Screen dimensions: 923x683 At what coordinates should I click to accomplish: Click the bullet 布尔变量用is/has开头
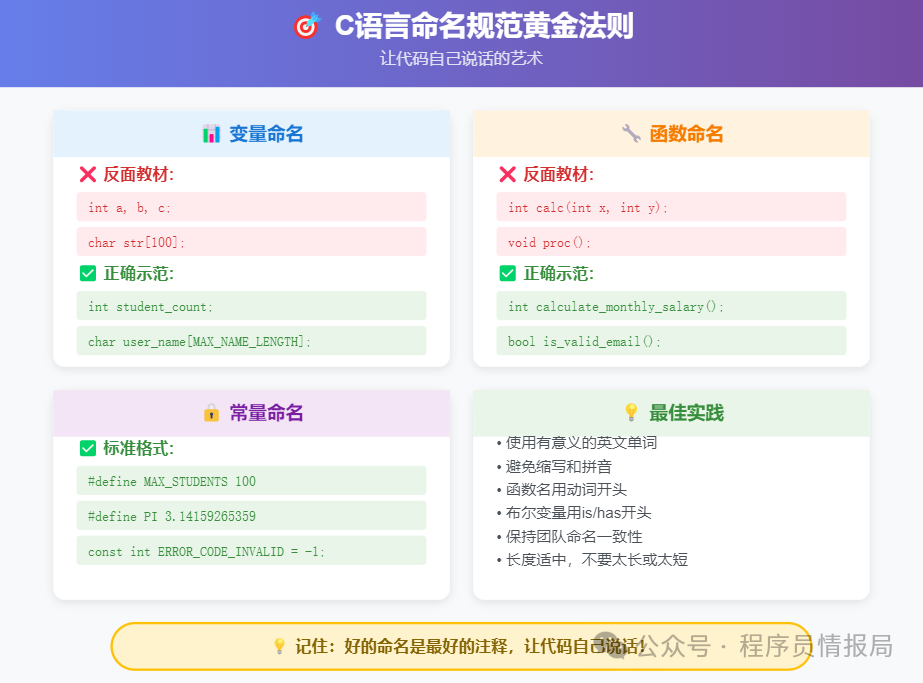coord(574,513)
